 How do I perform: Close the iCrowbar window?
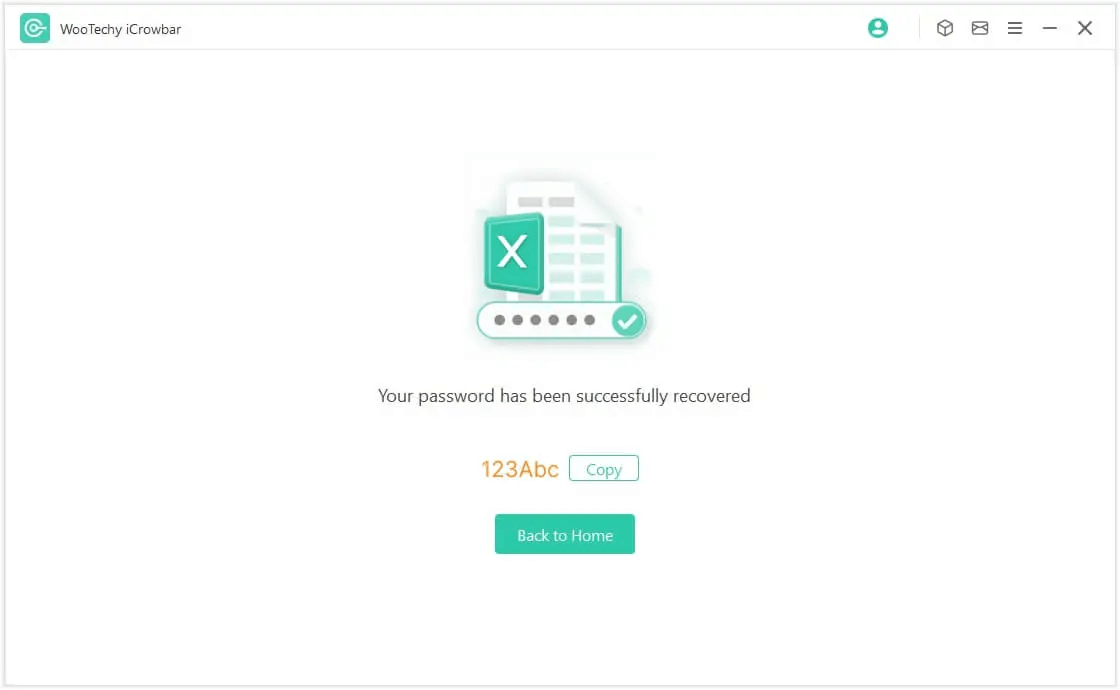pyautogui.click(x=1084, y=28)
